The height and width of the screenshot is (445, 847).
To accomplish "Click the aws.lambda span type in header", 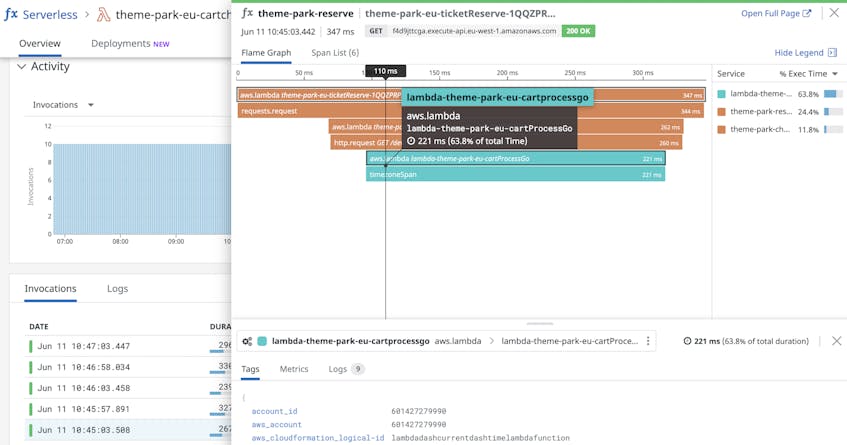I will pos(458,341).
